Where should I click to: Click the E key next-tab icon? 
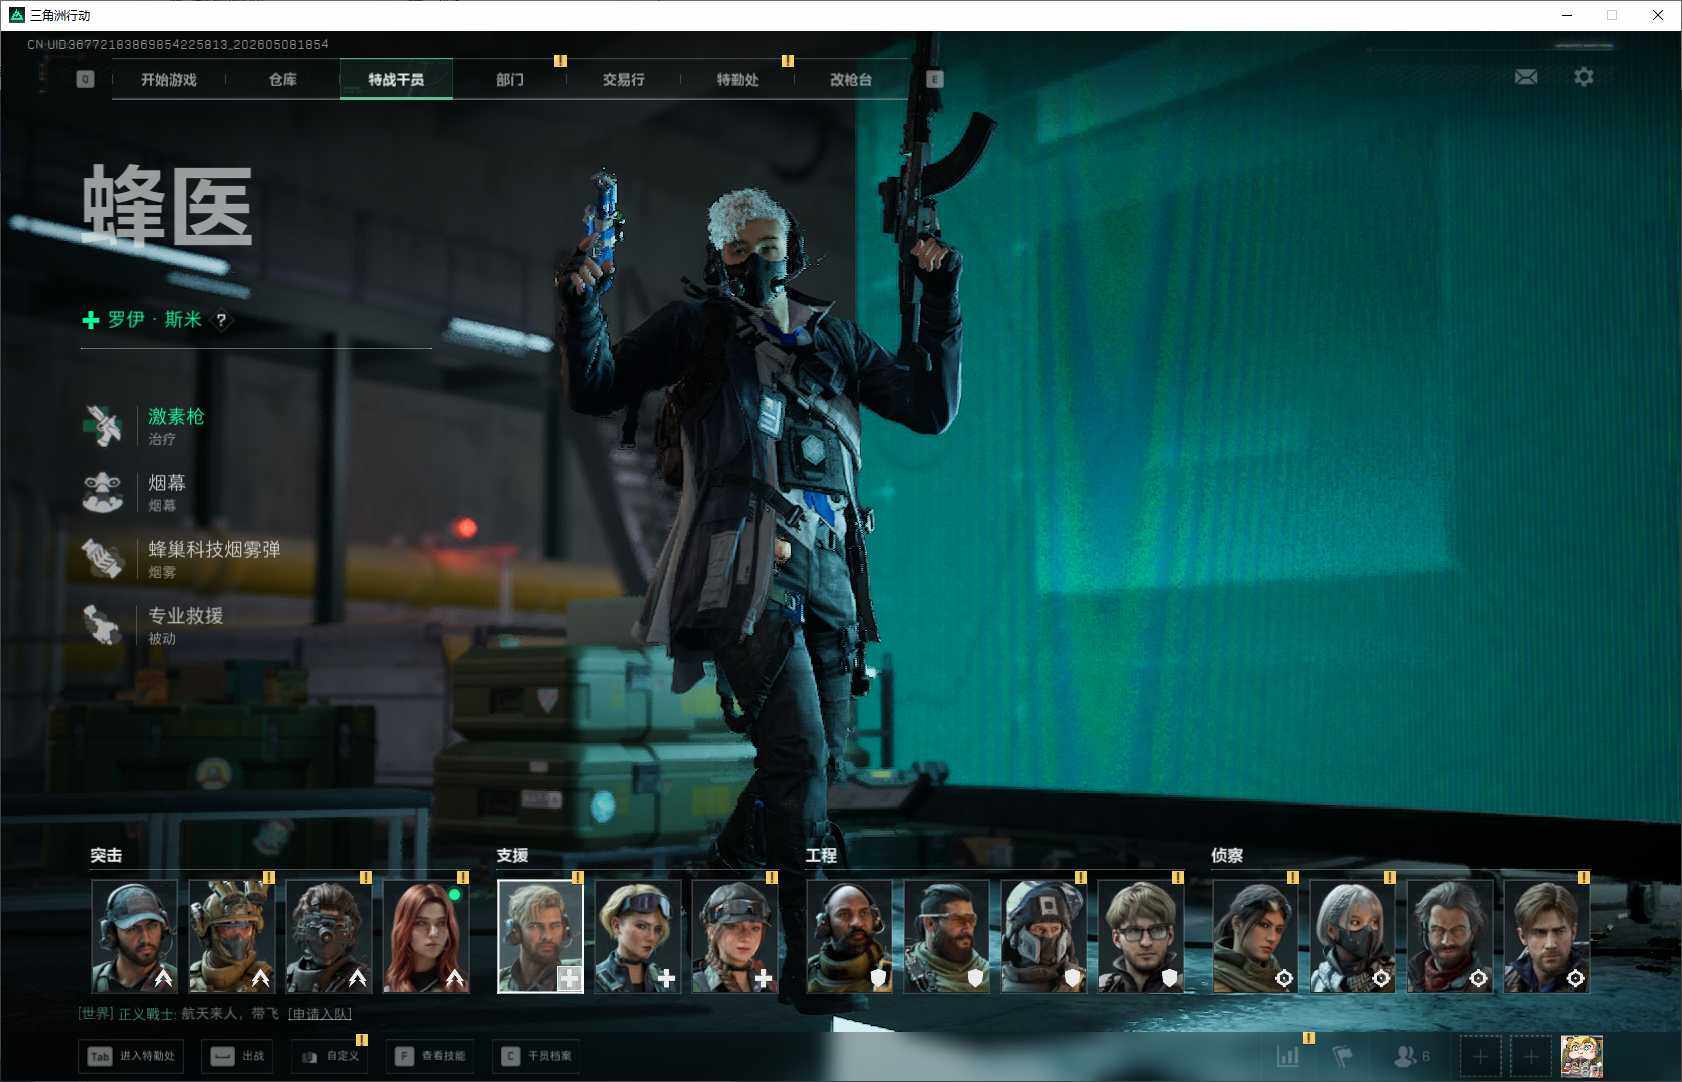click(x=934, y=79)
